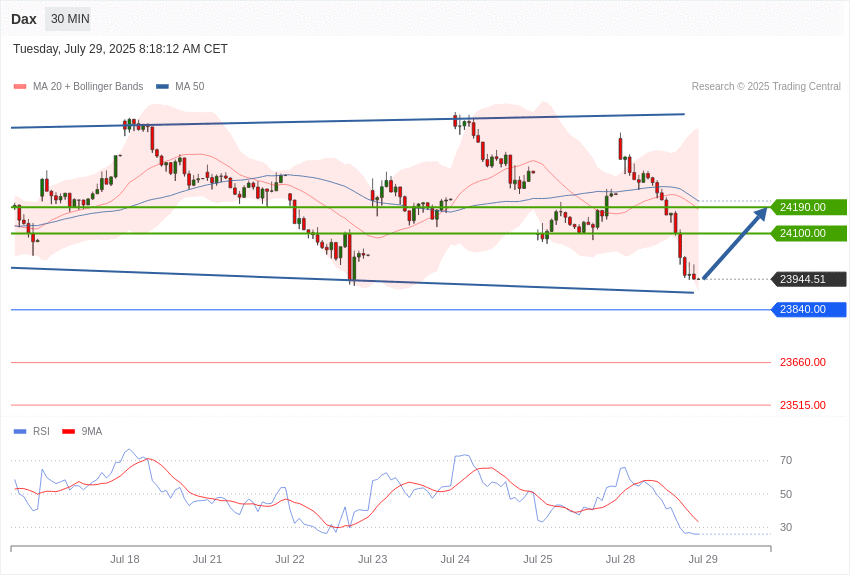Click the Research © 2025 Trading Central credit
Screen dimensions: 850x576
pos(766,86)
